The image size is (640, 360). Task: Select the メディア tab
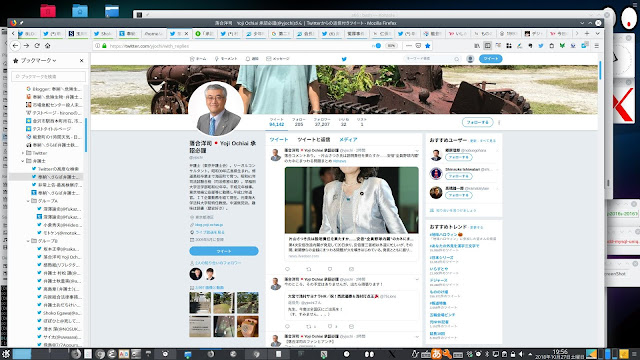point(348,140)
